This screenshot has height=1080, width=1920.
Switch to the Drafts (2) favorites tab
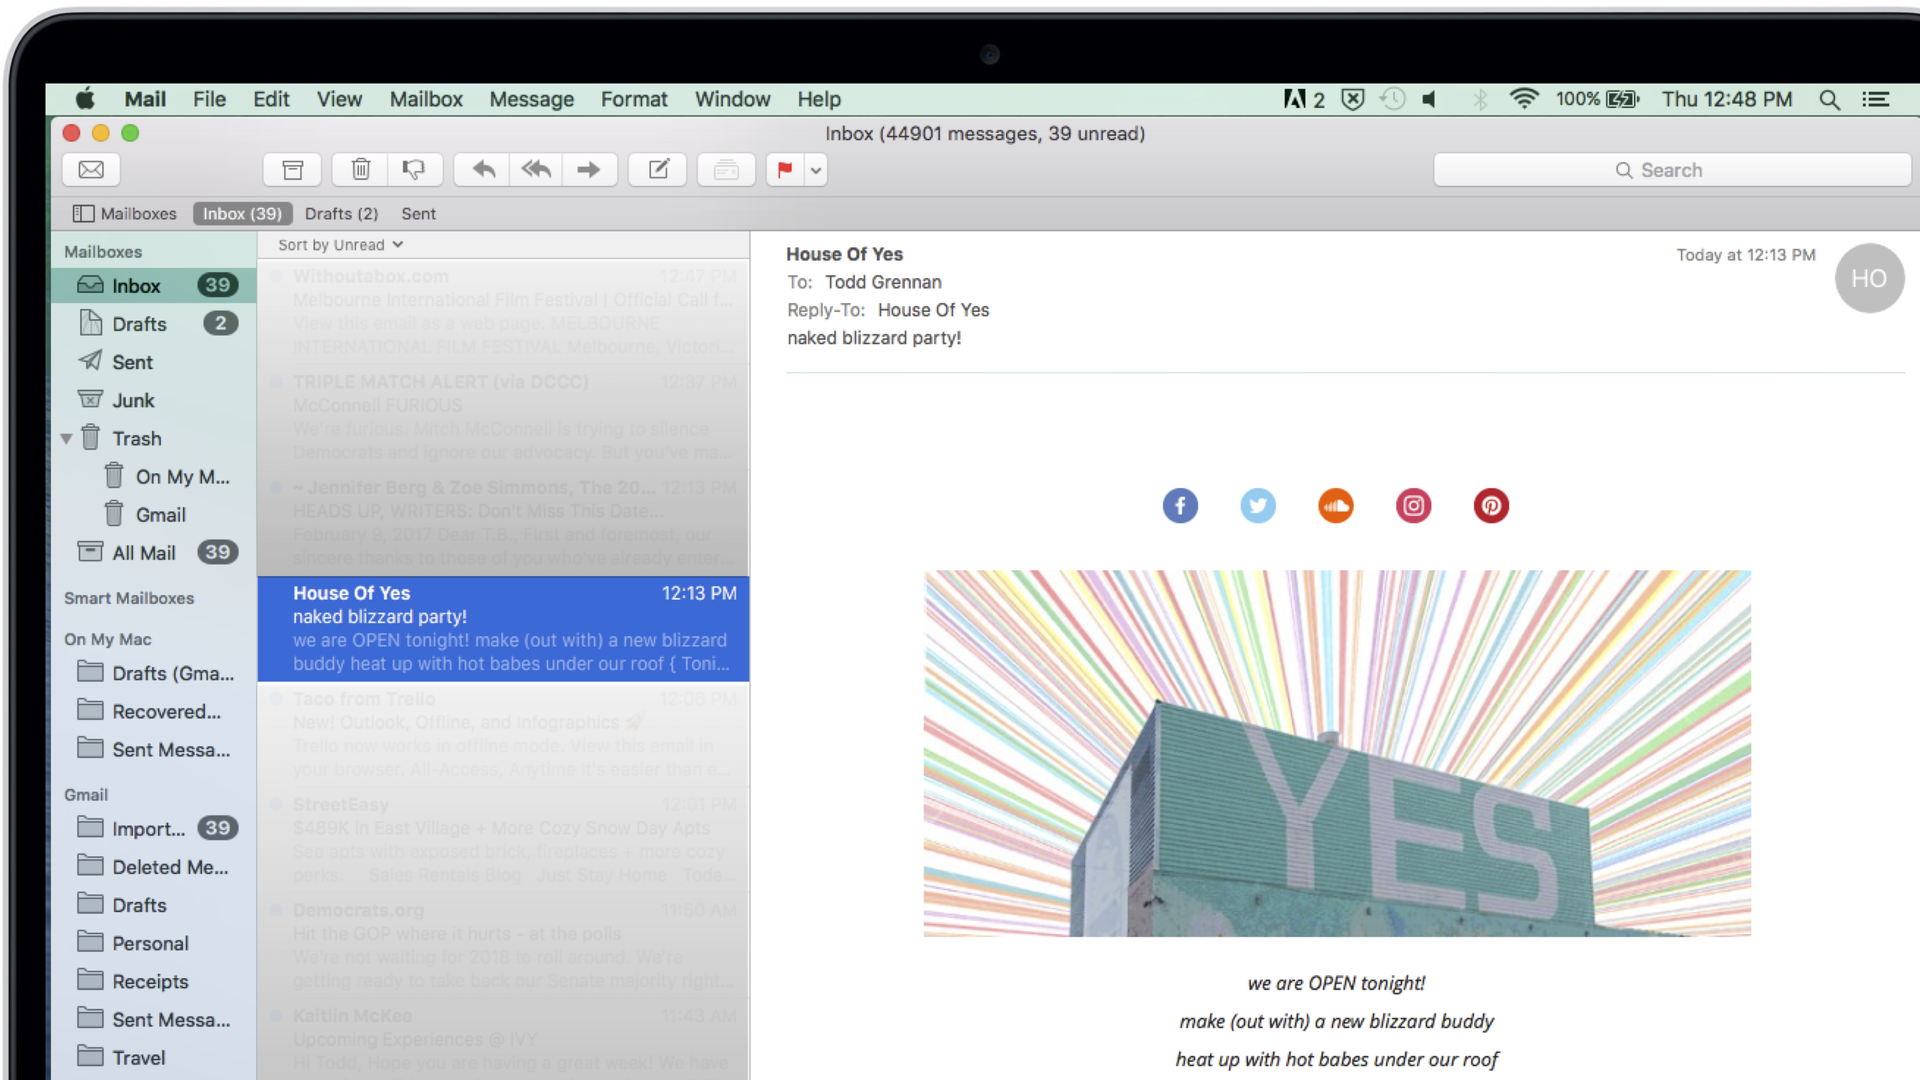point(341,214)
